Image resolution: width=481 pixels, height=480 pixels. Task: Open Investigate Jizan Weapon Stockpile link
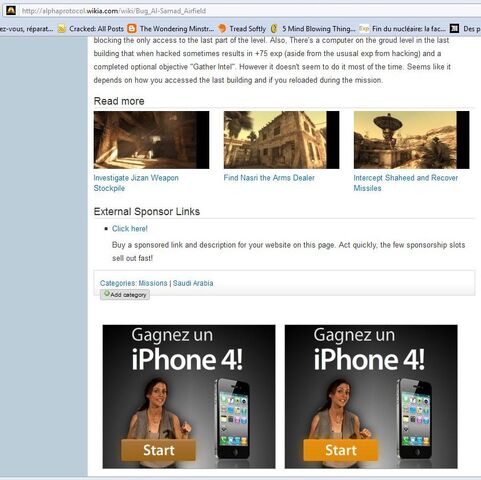point(136,183)
